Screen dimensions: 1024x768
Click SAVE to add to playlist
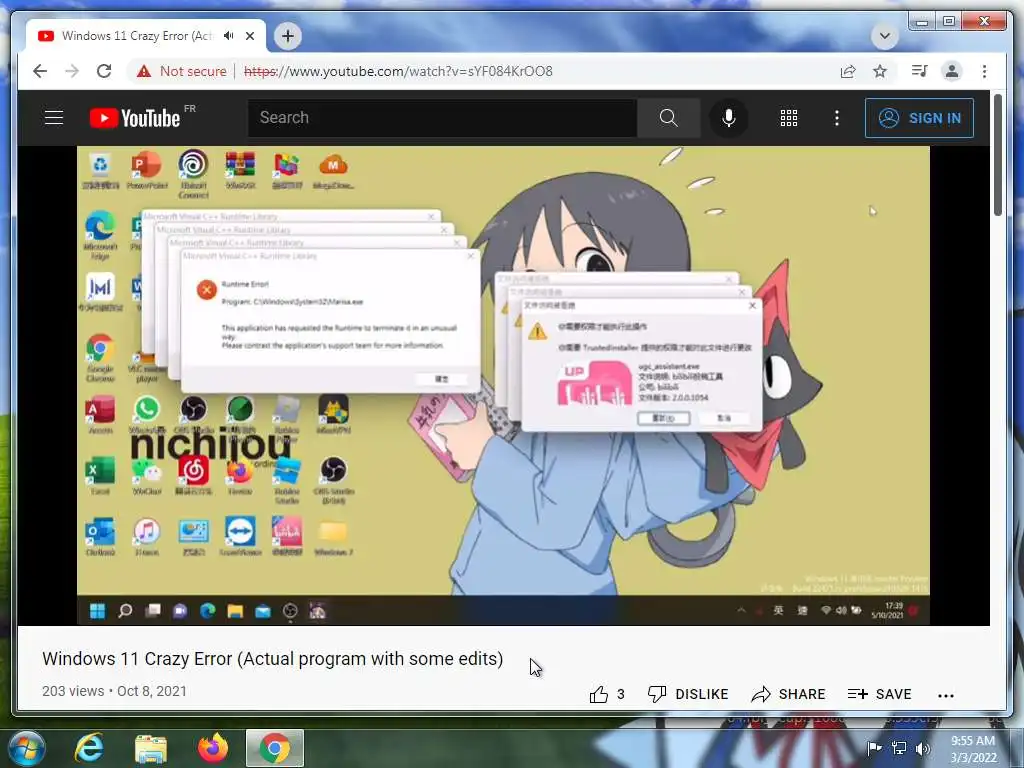point(879,694)
